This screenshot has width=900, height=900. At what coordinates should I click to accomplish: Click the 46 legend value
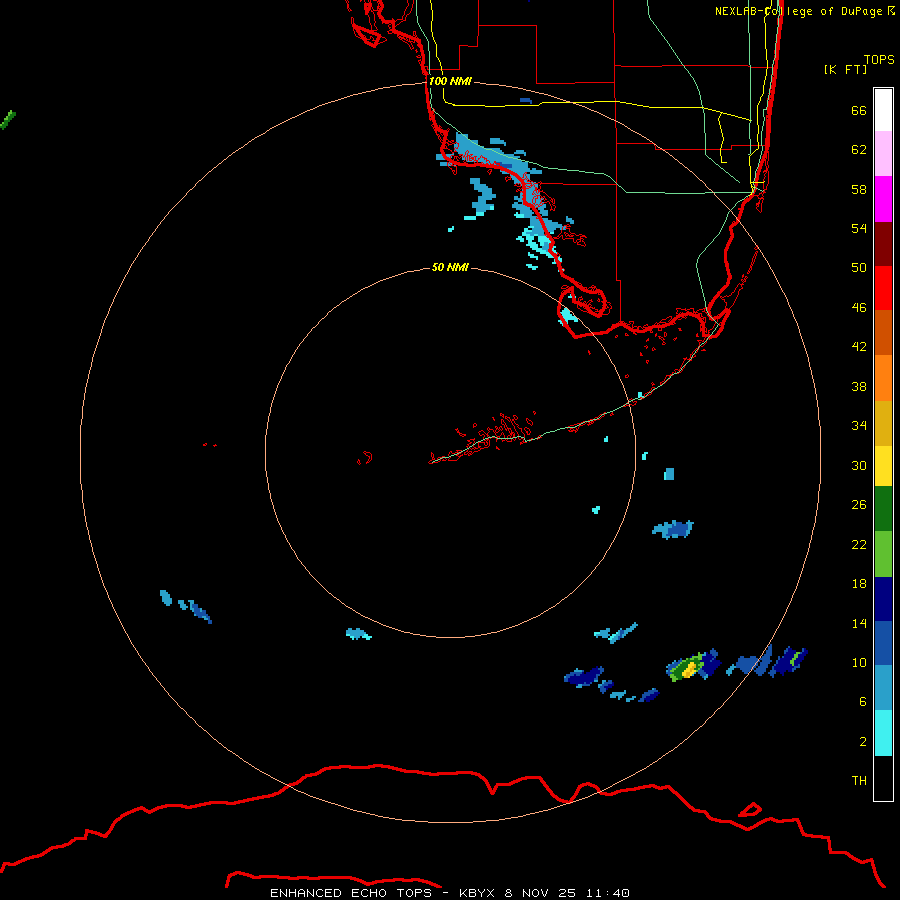[x=859, y=308]
